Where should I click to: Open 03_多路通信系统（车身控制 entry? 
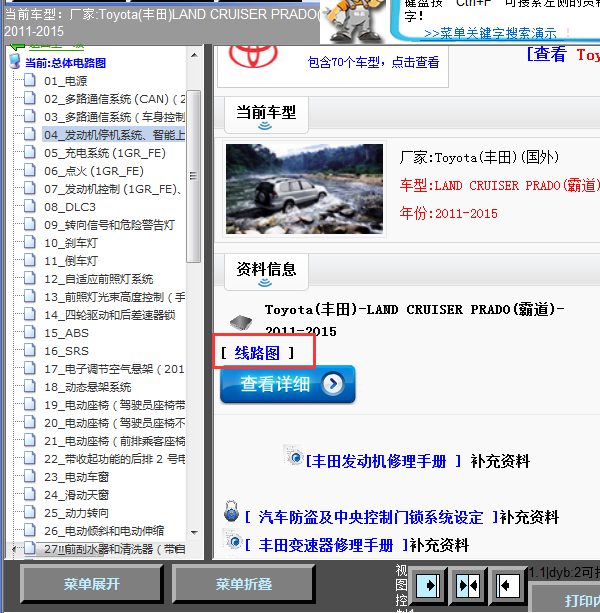[115, 117]
